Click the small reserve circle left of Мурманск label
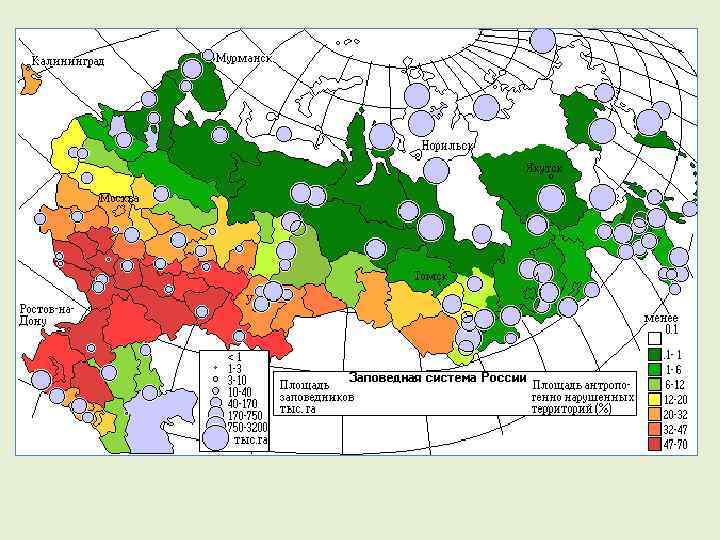This screenshot has height=540, width=720. point(208,56)
